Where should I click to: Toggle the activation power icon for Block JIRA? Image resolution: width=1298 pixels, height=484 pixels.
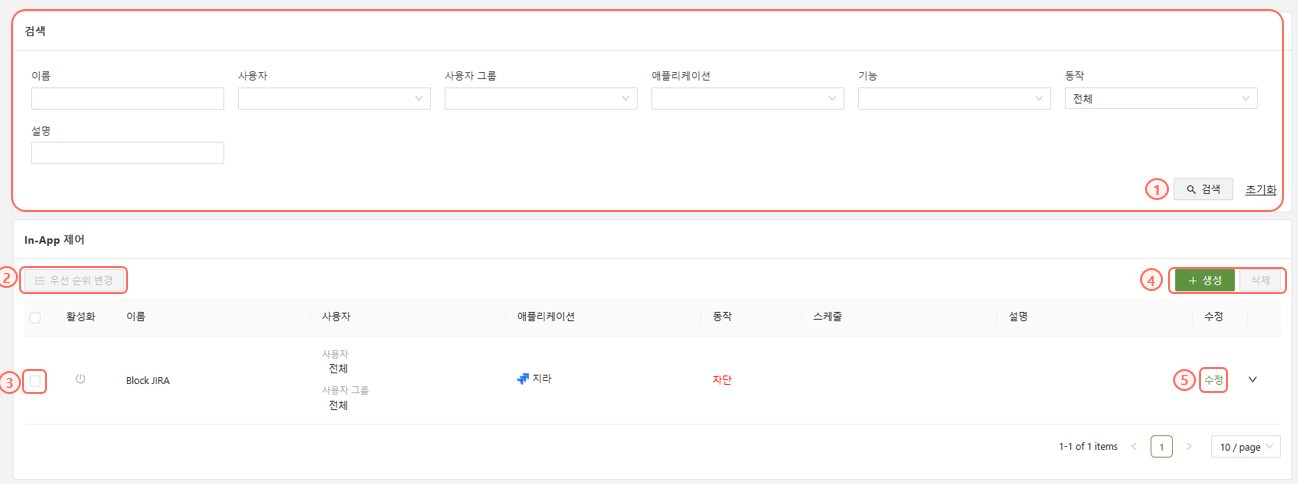click(80, 379)
